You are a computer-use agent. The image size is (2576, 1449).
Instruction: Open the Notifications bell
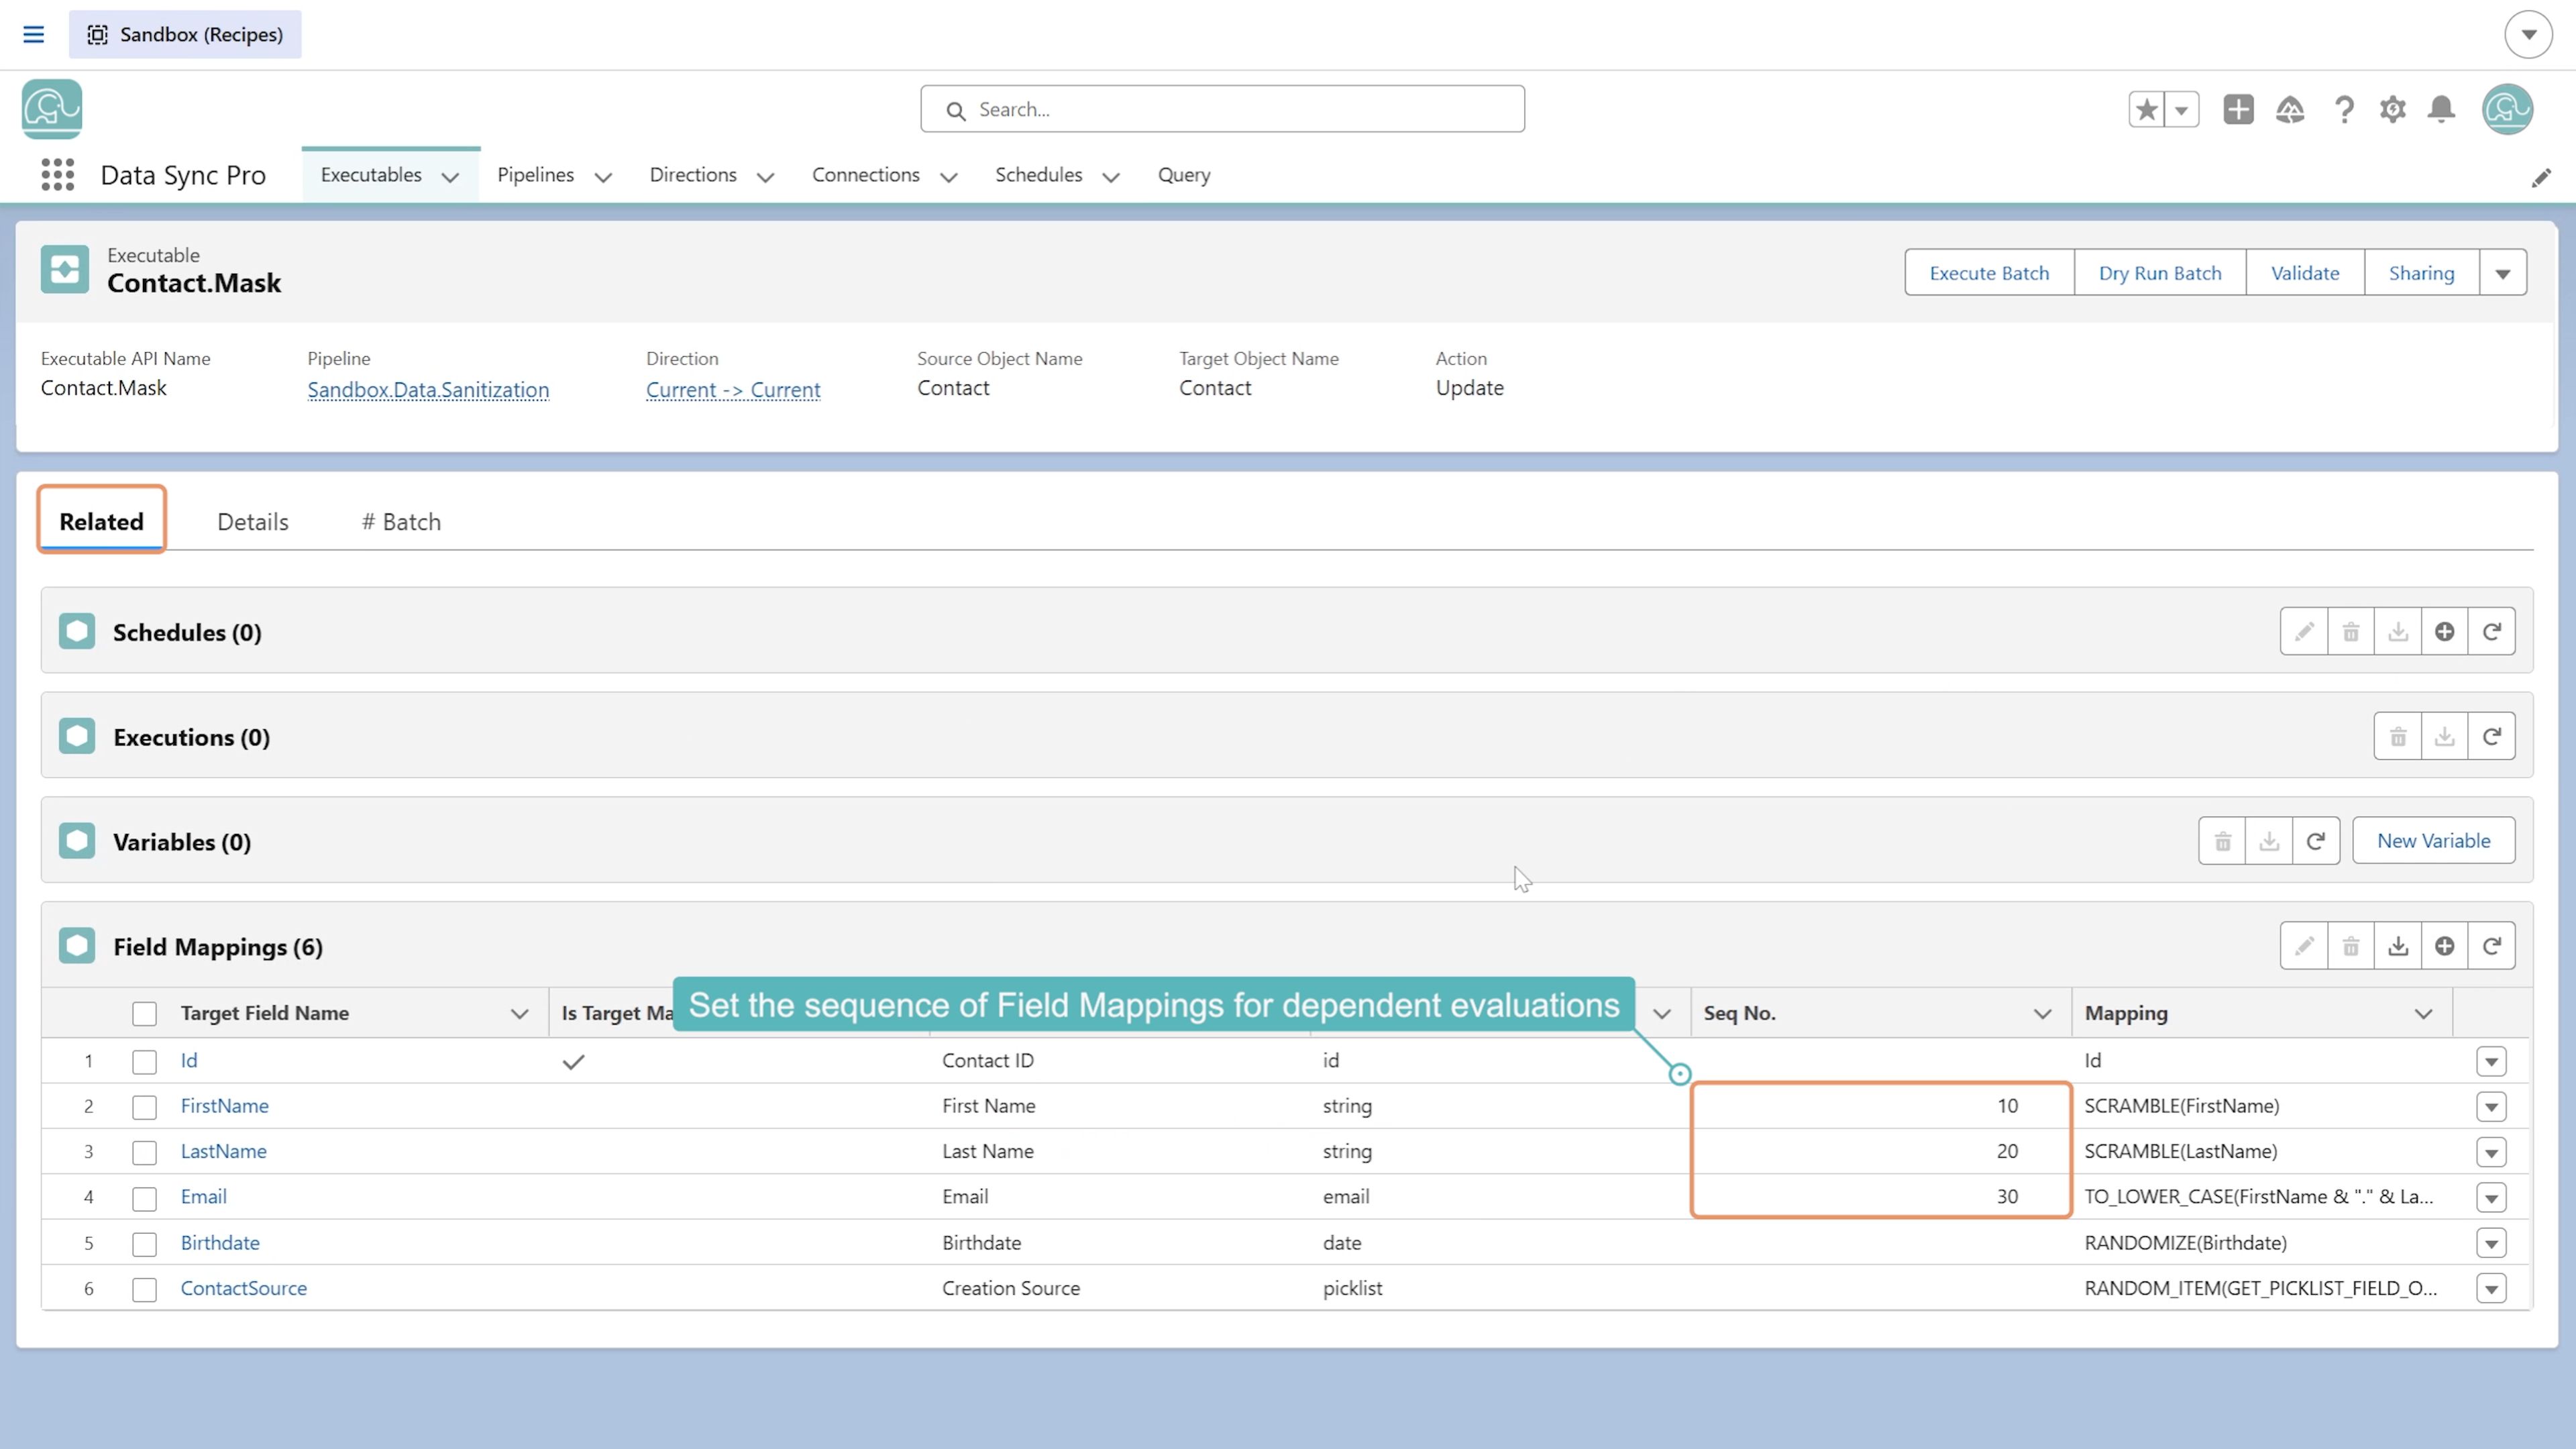[x=2441, y=109]
